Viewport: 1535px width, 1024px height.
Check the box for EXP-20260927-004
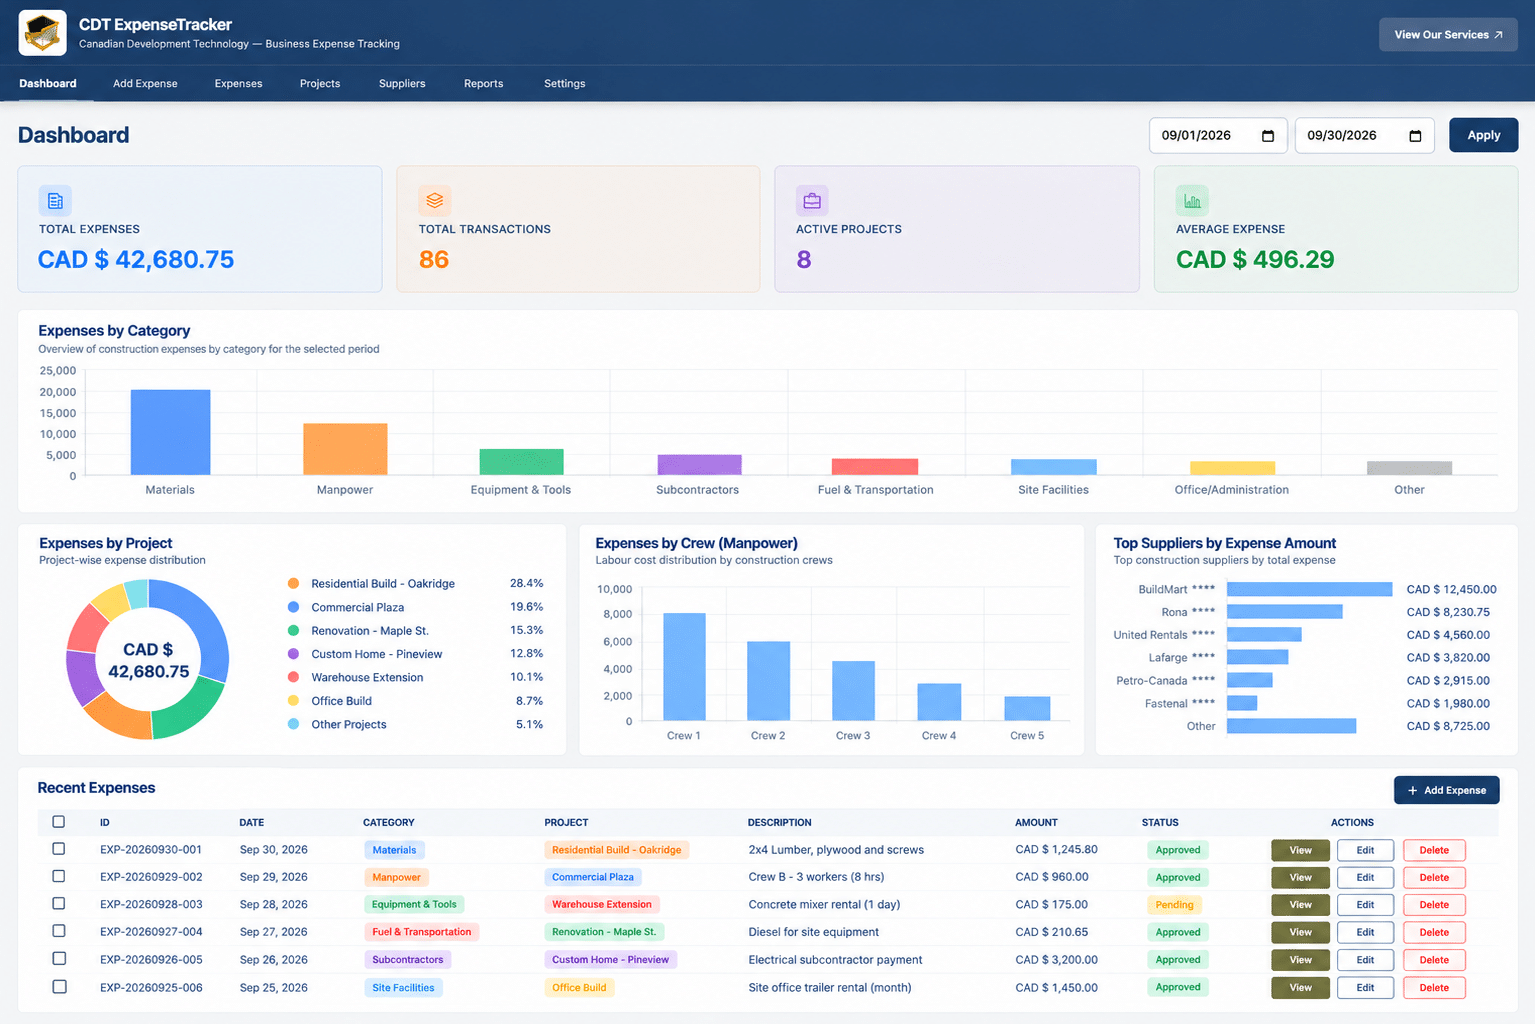pos(58,931)
